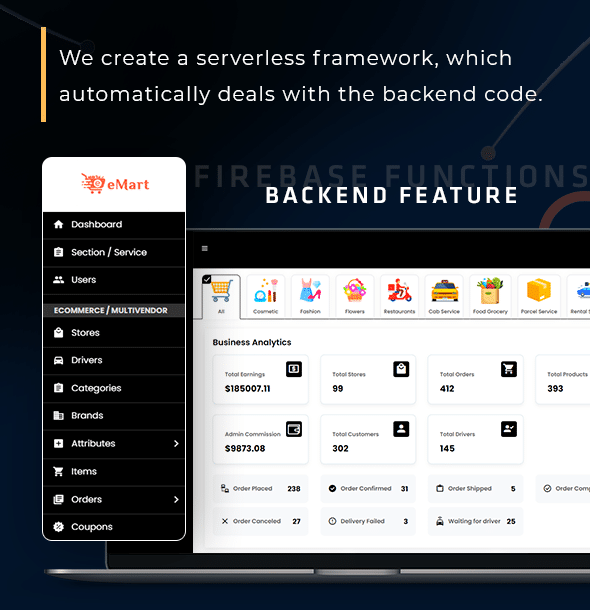Toggle the hamburger menu icon
The width and height of the screenshot is (590, 610).
pos(205,248)
